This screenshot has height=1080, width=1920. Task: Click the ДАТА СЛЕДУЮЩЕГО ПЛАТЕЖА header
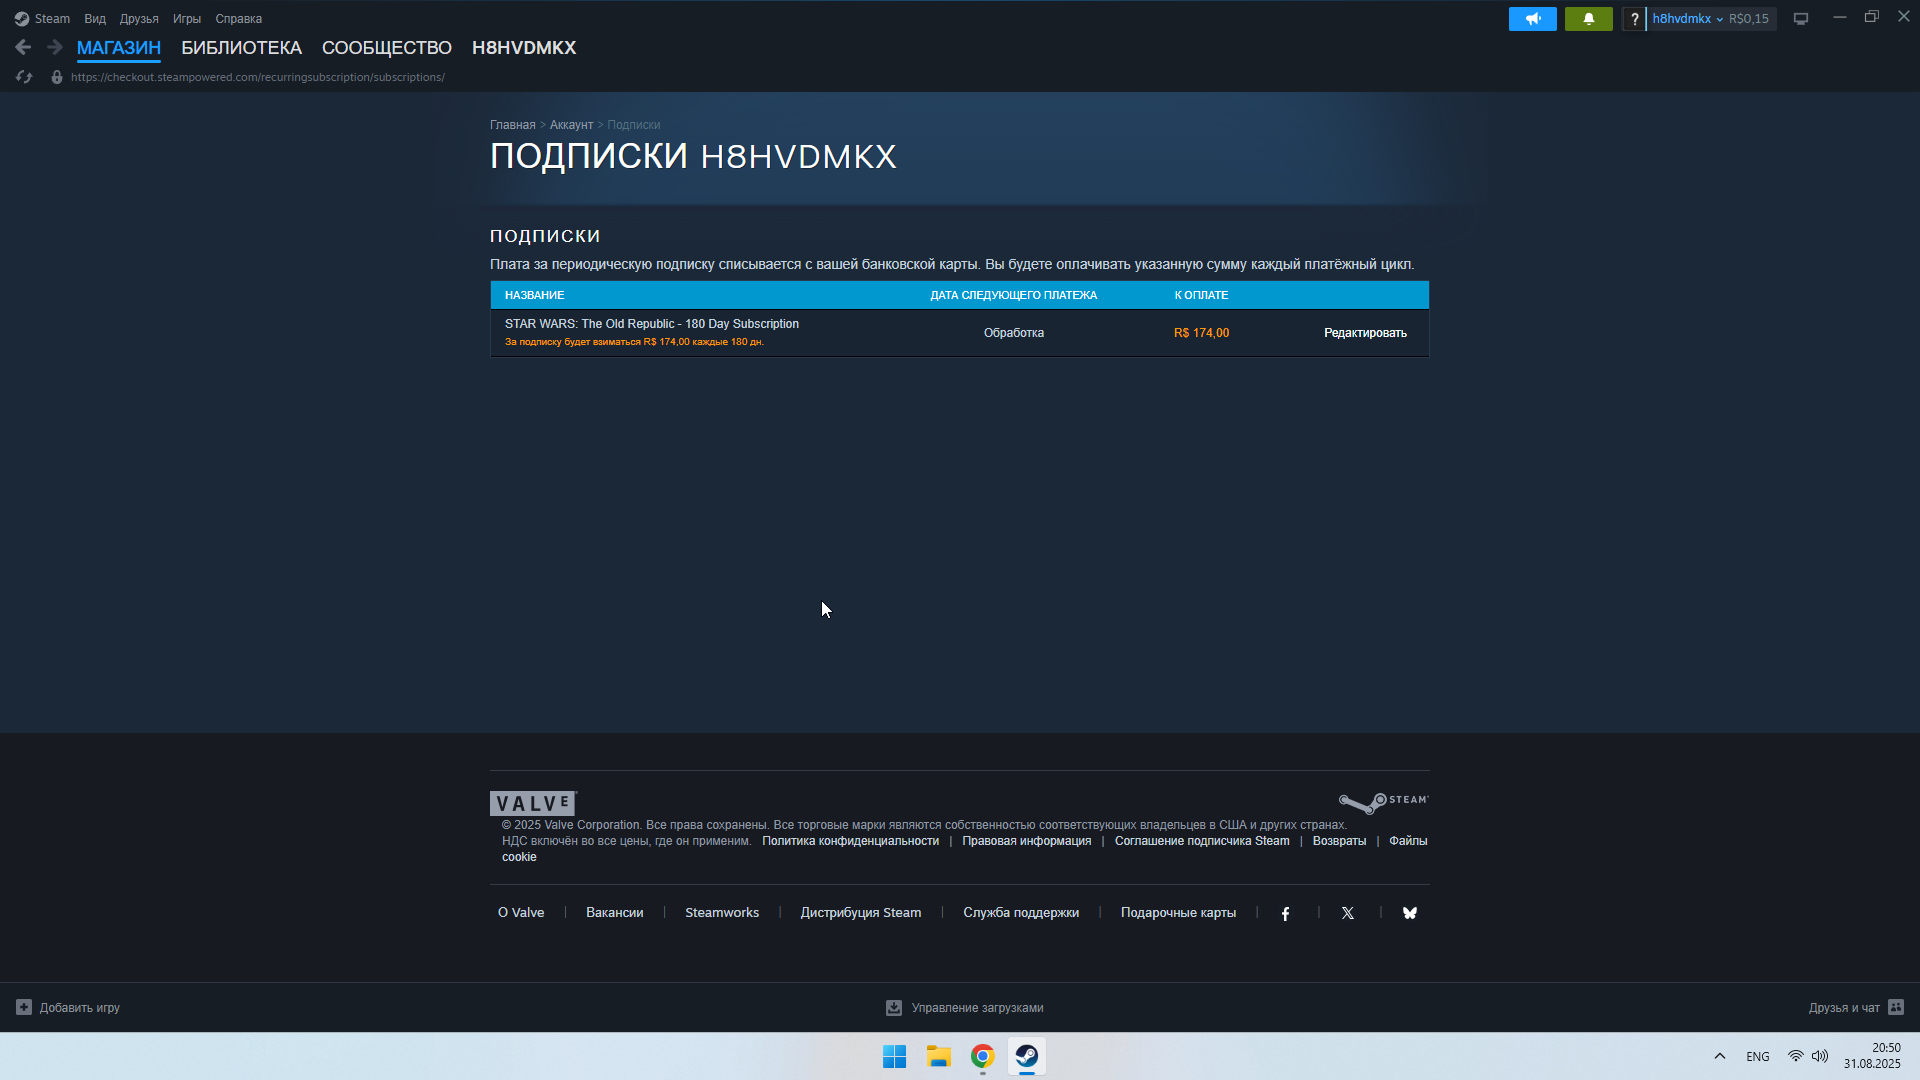coord(1014,295)
